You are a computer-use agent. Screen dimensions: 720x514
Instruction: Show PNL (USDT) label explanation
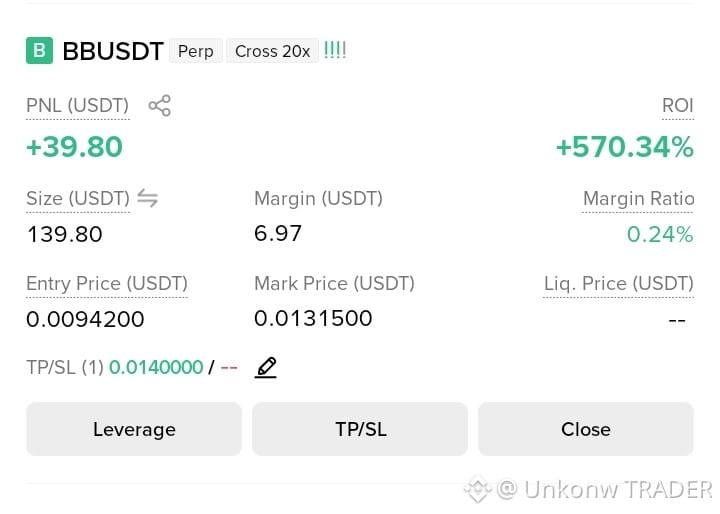pos(78,106)
